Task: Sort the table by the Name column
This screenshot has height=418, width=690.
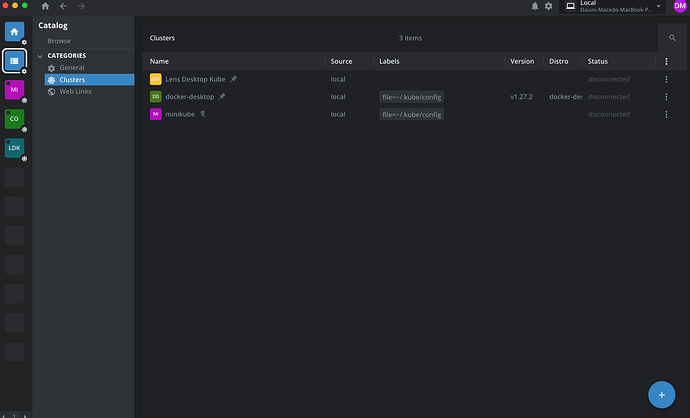Action: pos(160,62)
